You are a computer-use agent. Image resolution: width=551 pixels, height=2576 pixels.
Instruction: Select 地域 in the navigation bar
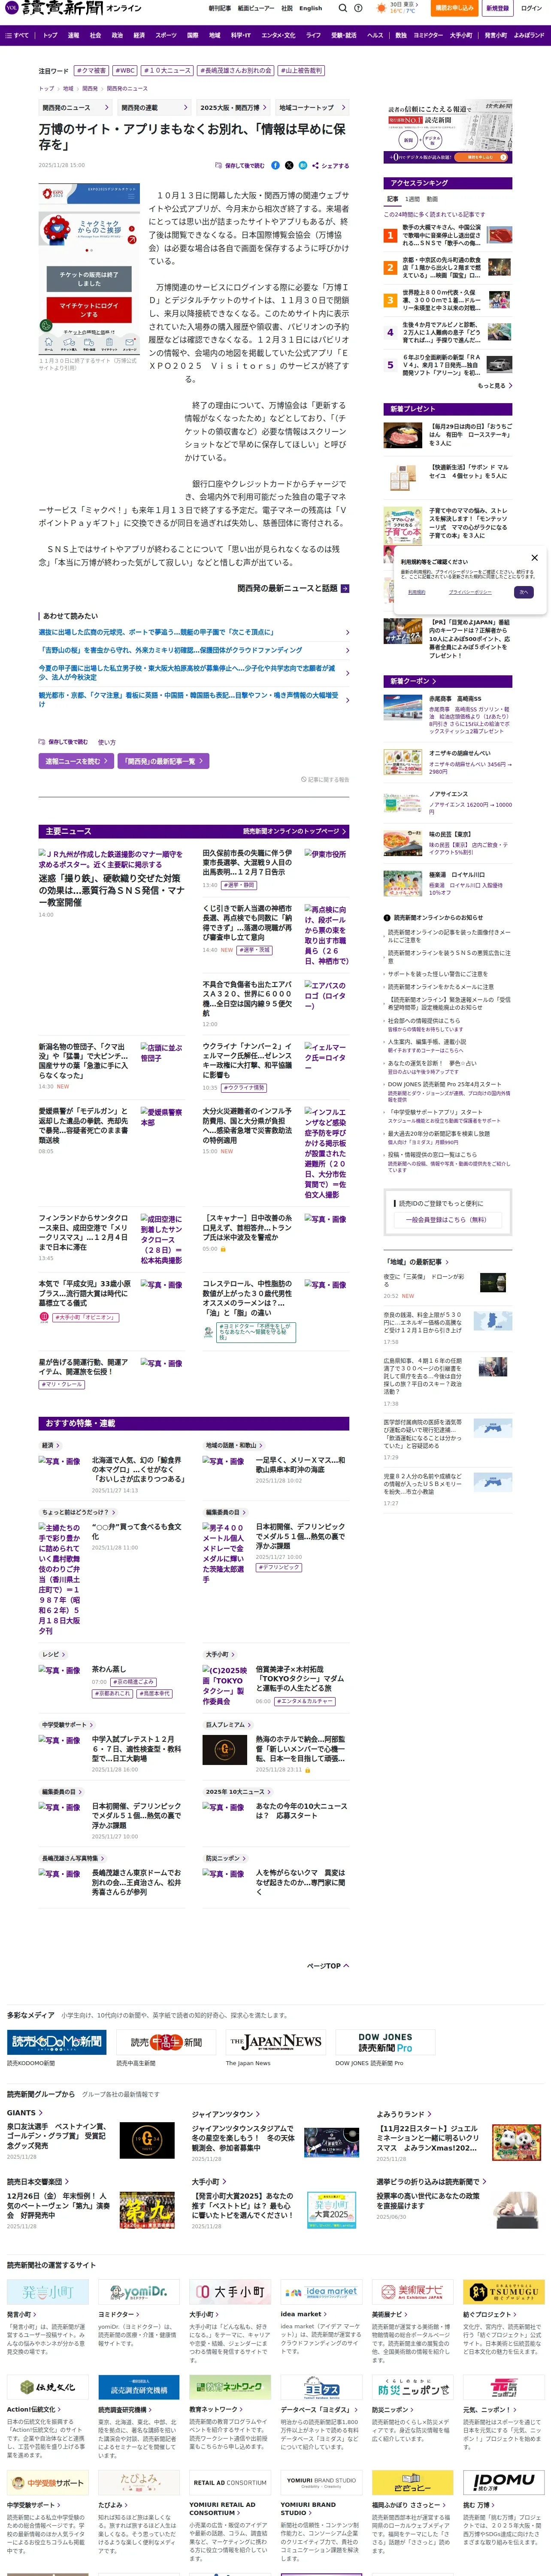[x=214, y=35]
